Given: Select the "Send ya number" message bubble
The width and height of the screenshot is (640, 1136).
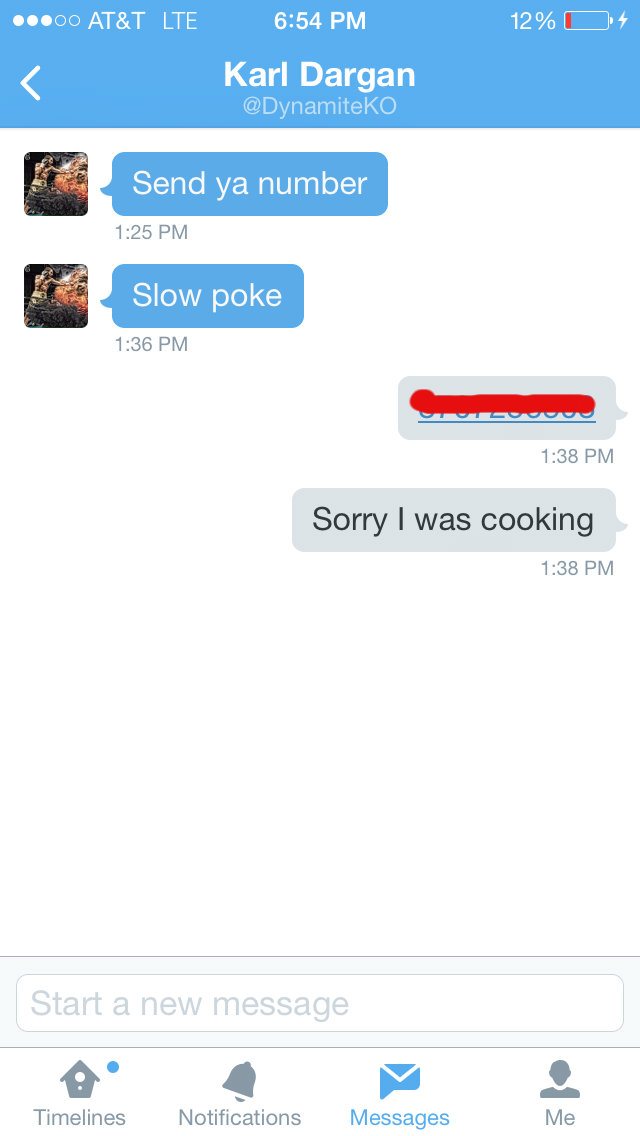Looking at the screenshot, I should pos(249,184).
